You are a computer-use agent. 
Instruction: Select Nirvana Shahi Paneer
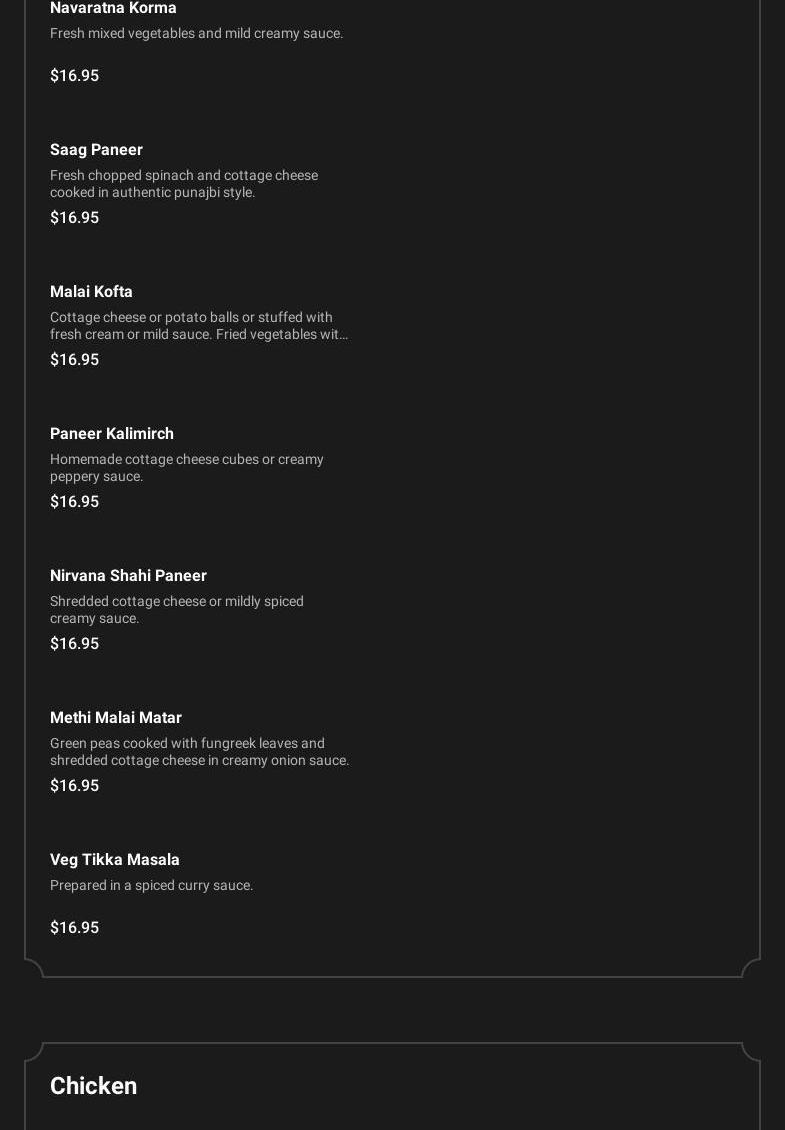click(x=128, y=575)
